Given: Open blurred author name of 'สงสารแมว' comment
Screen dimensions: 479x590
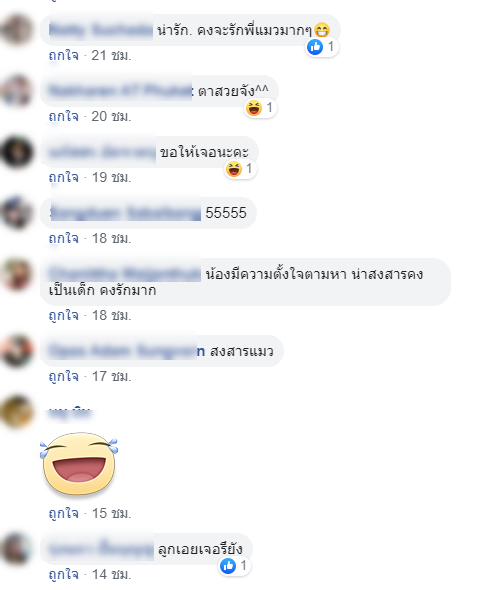Looking at the screenshot, I should [127, 351].
